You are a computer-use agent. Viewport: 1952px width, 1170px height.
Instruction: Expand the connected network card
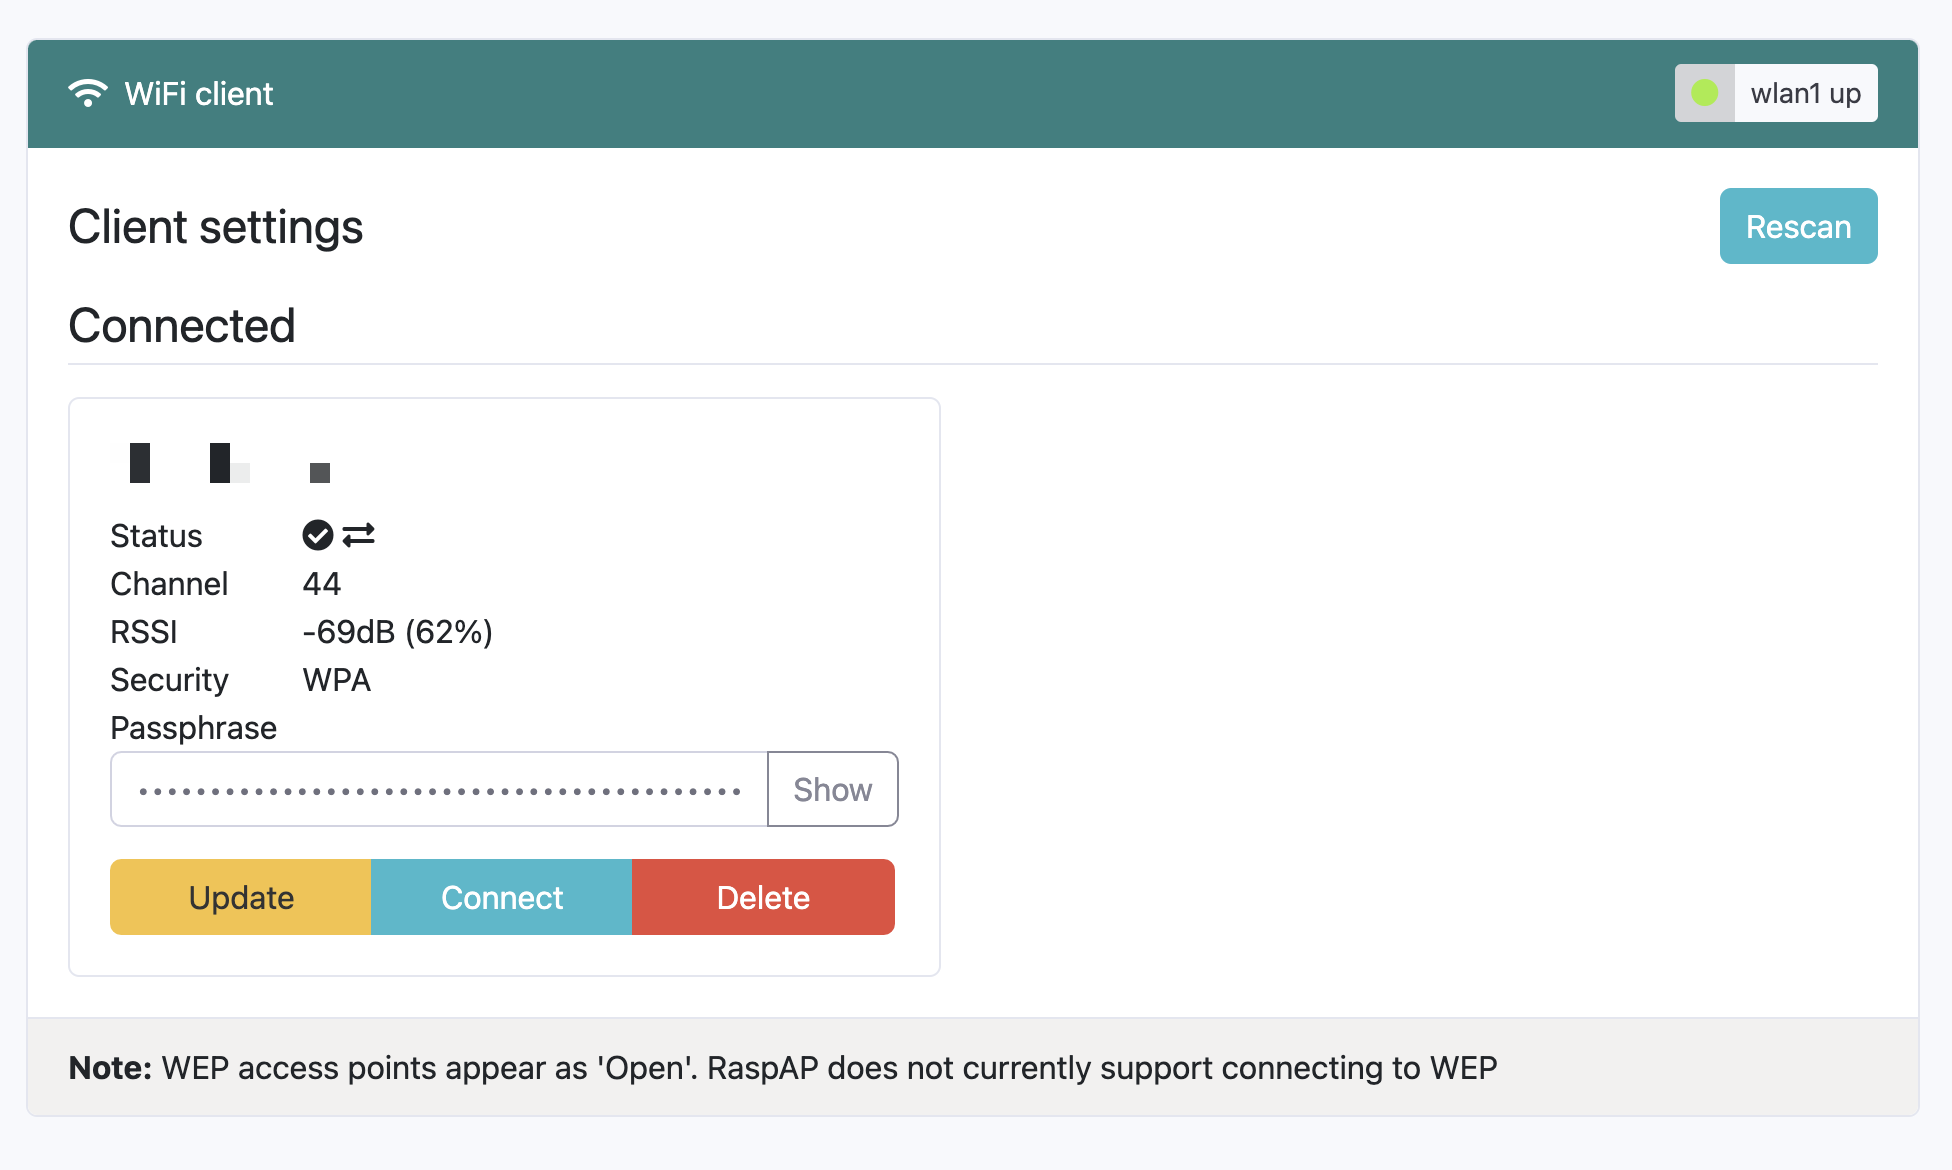504,686
